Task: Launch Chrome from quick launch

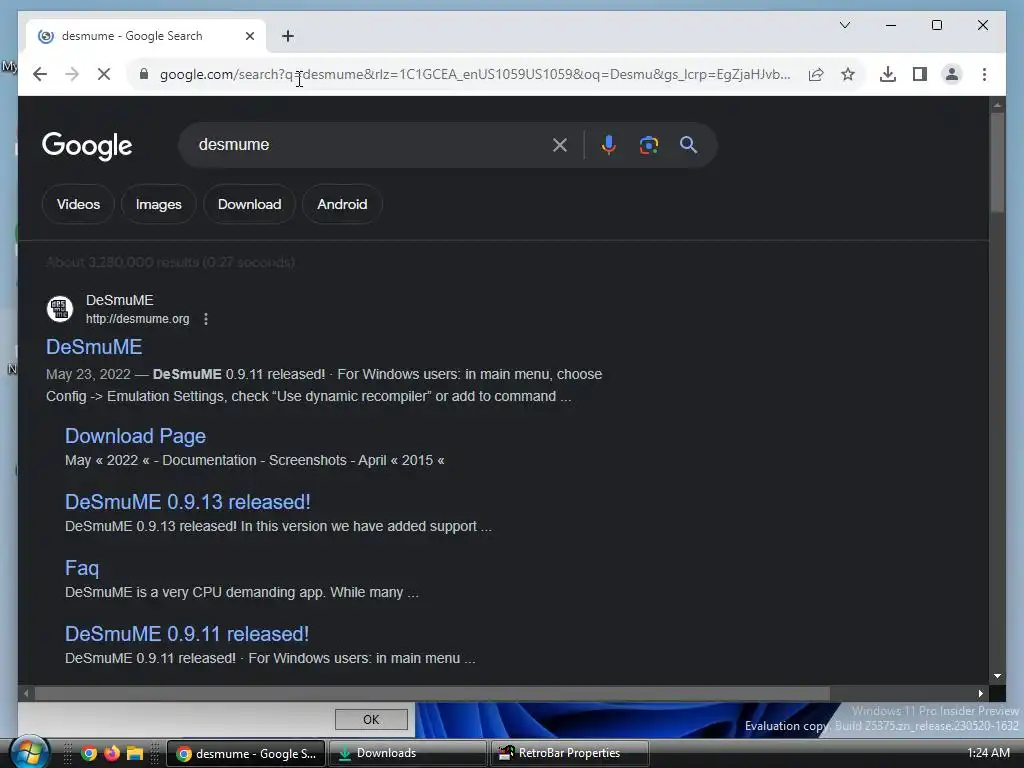Action: (x=89, y=754)
